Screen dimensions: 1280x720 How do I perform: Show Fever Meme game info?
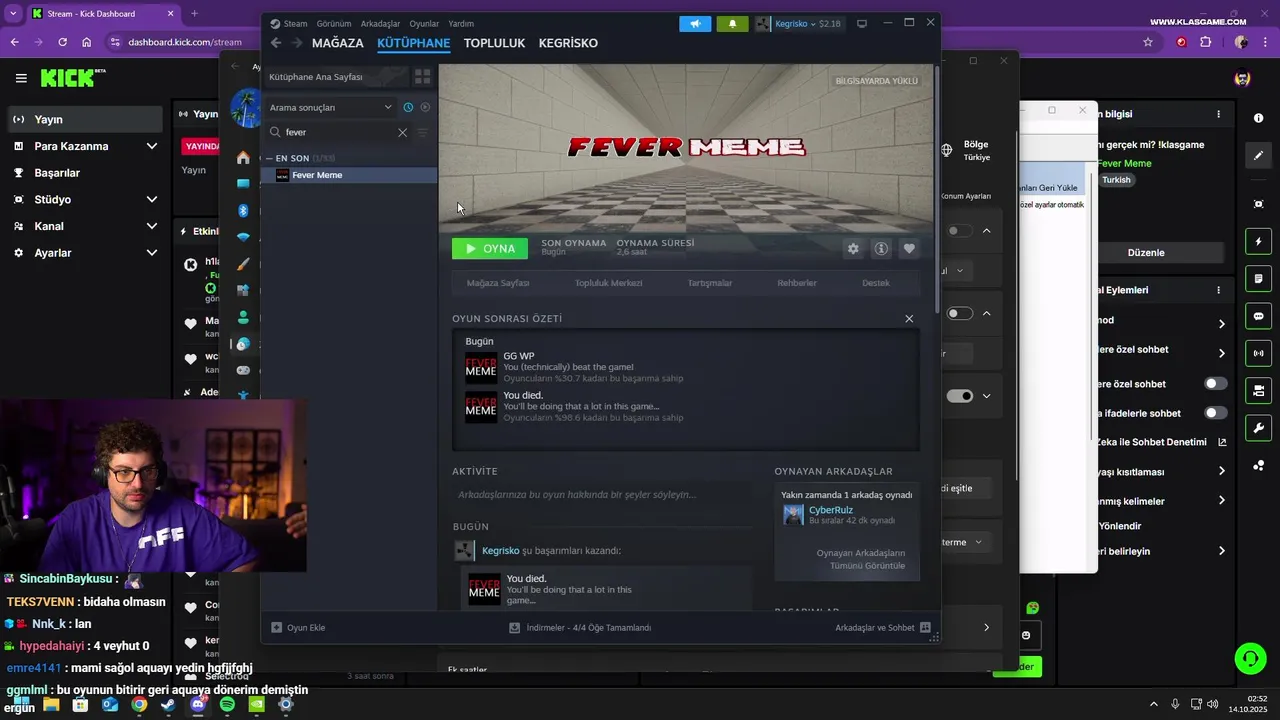click(x=881, y=249)
